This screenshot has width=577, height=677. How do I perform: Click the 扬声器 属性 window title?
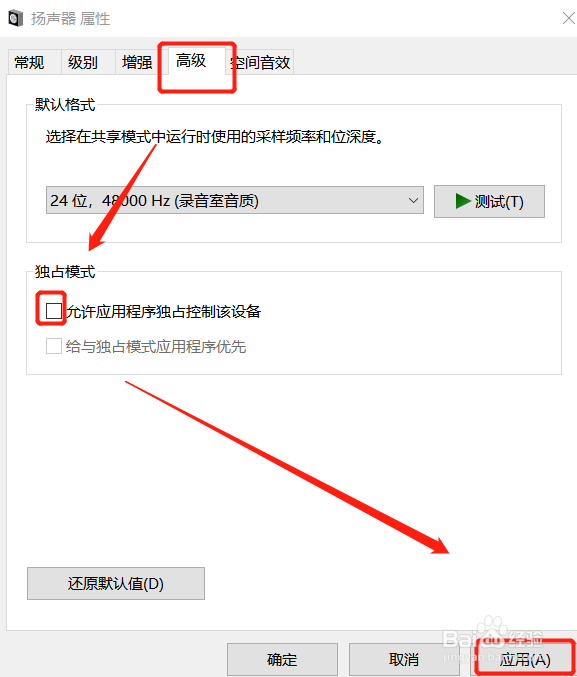point(70,19)
